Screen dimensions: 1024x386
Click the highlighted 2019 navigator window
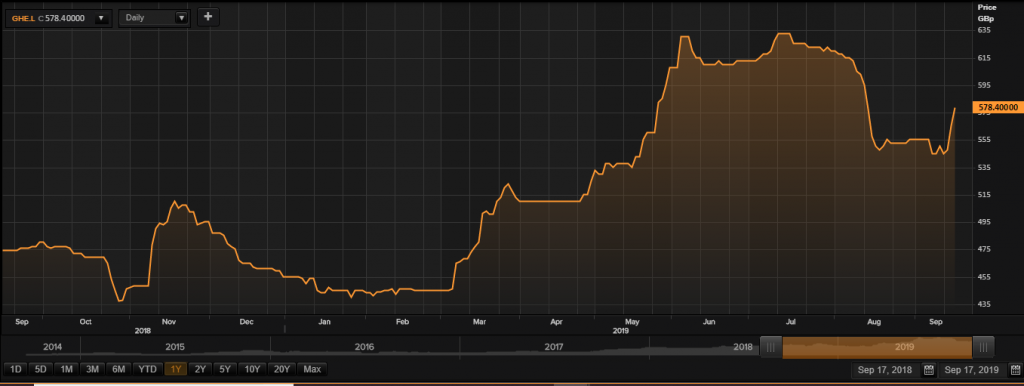(x=877, y=347)
